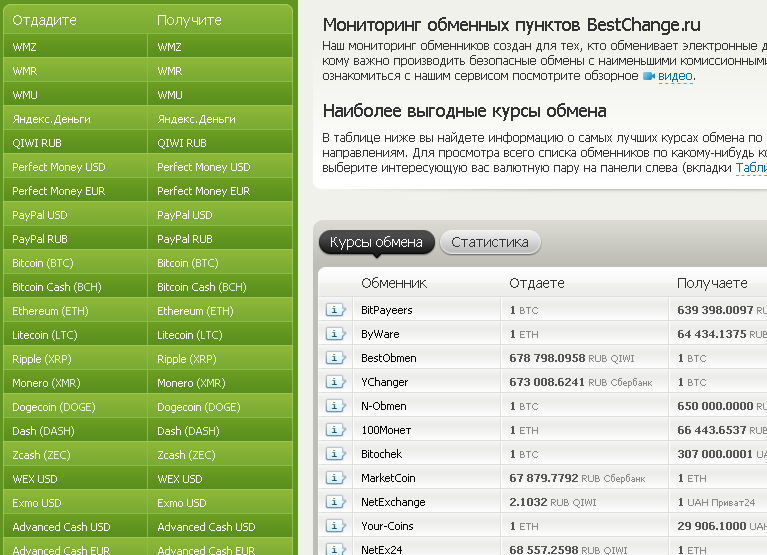Open BitPayeers exchanger link
767x555 pixels.
[386, 310]
